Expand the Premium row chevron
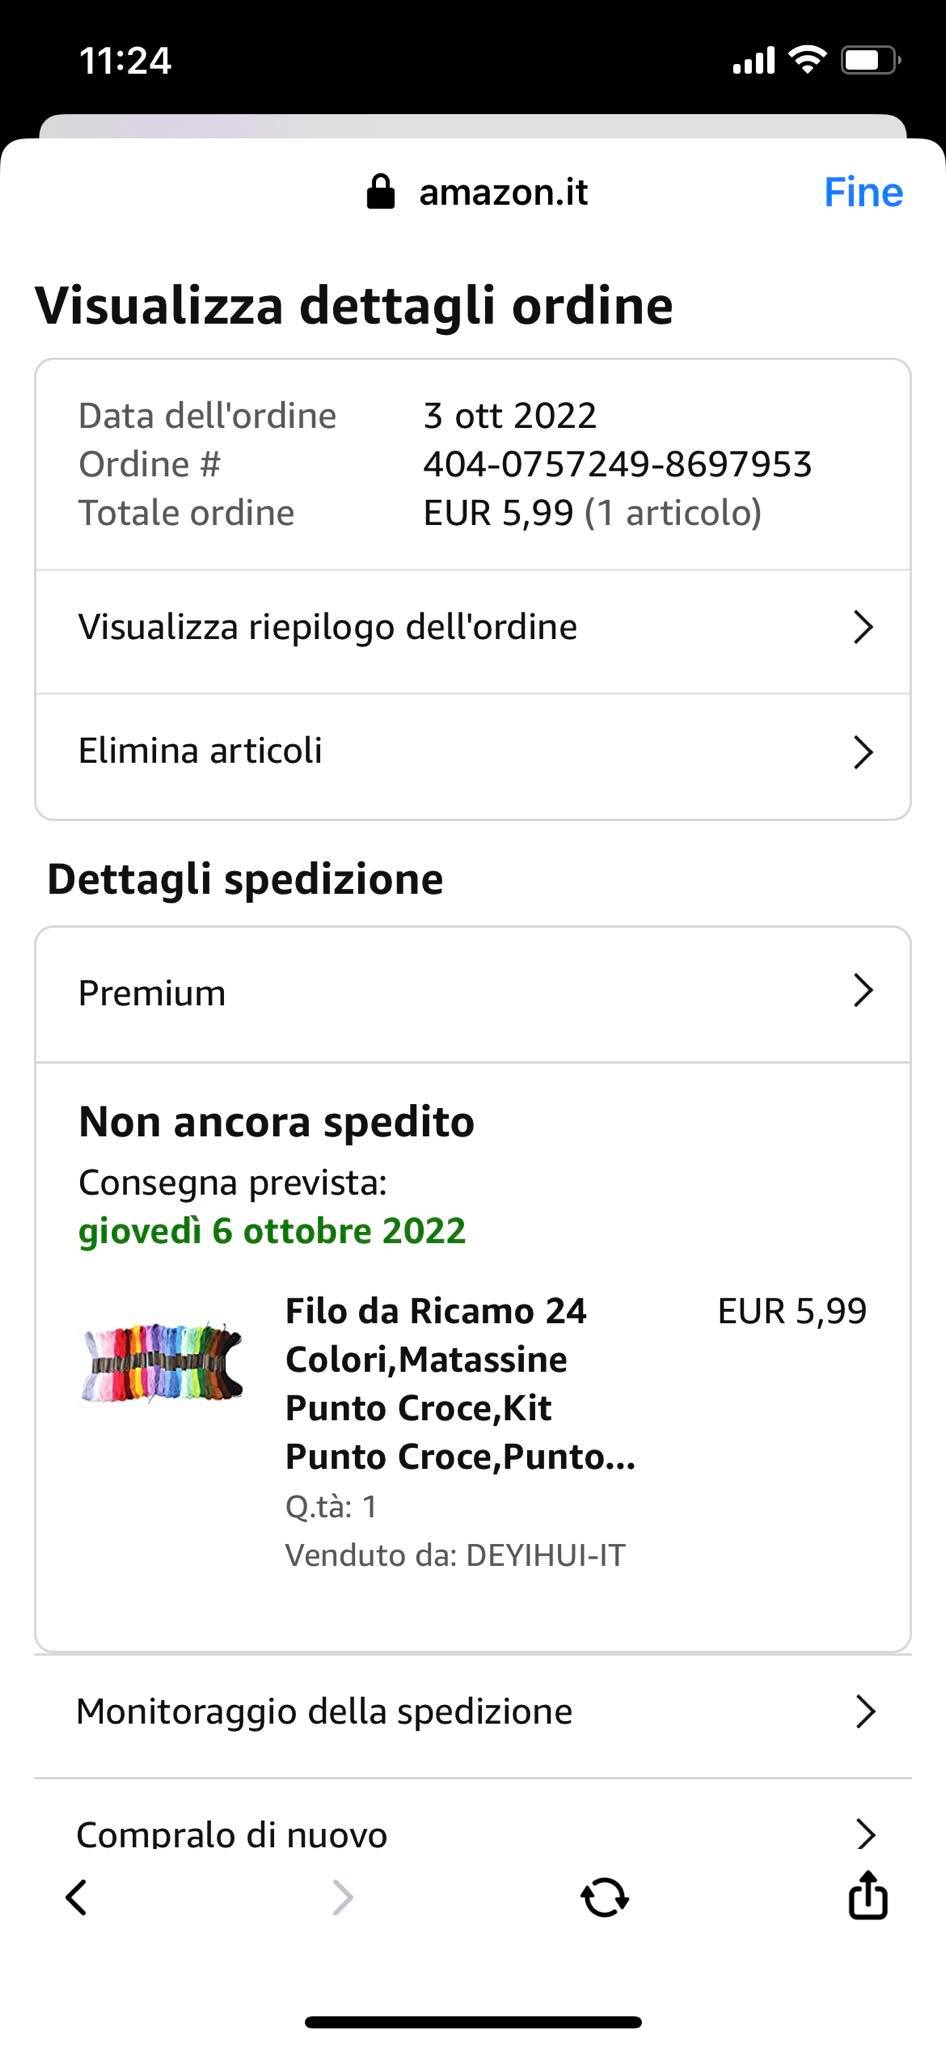 (x=863, y=991)
